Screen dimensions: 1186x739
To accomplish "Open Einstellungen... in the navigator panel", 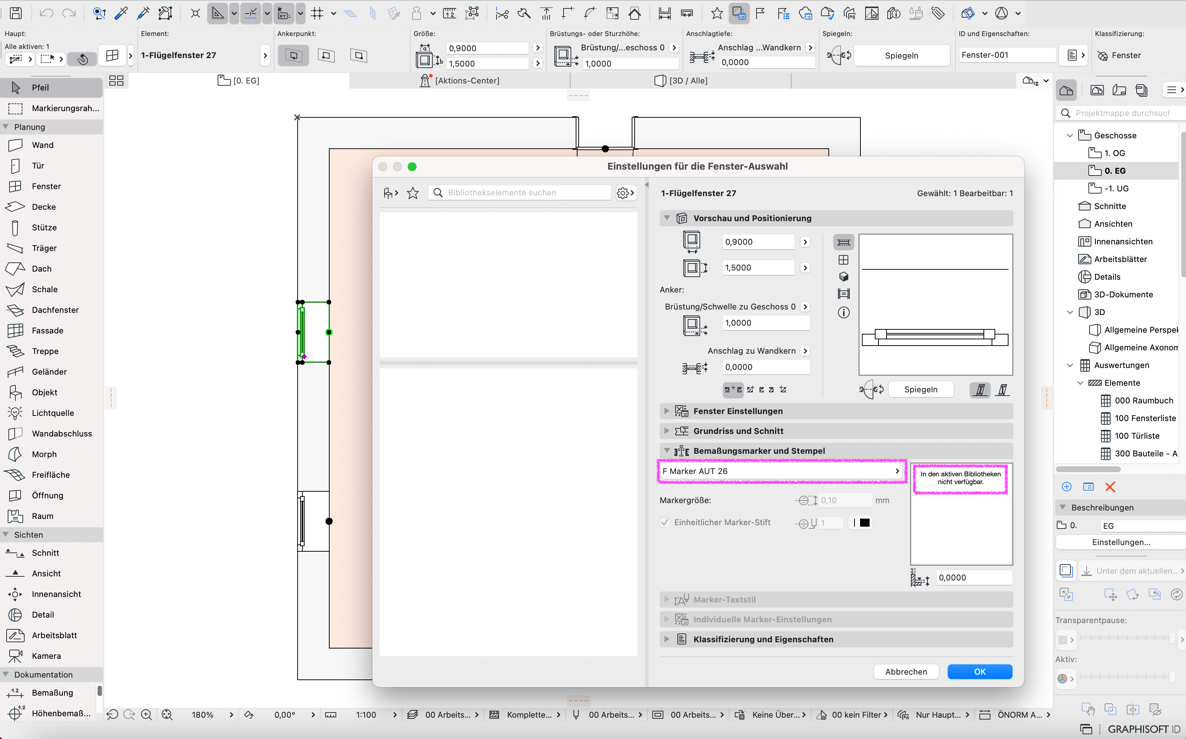I will [1121, 542].
